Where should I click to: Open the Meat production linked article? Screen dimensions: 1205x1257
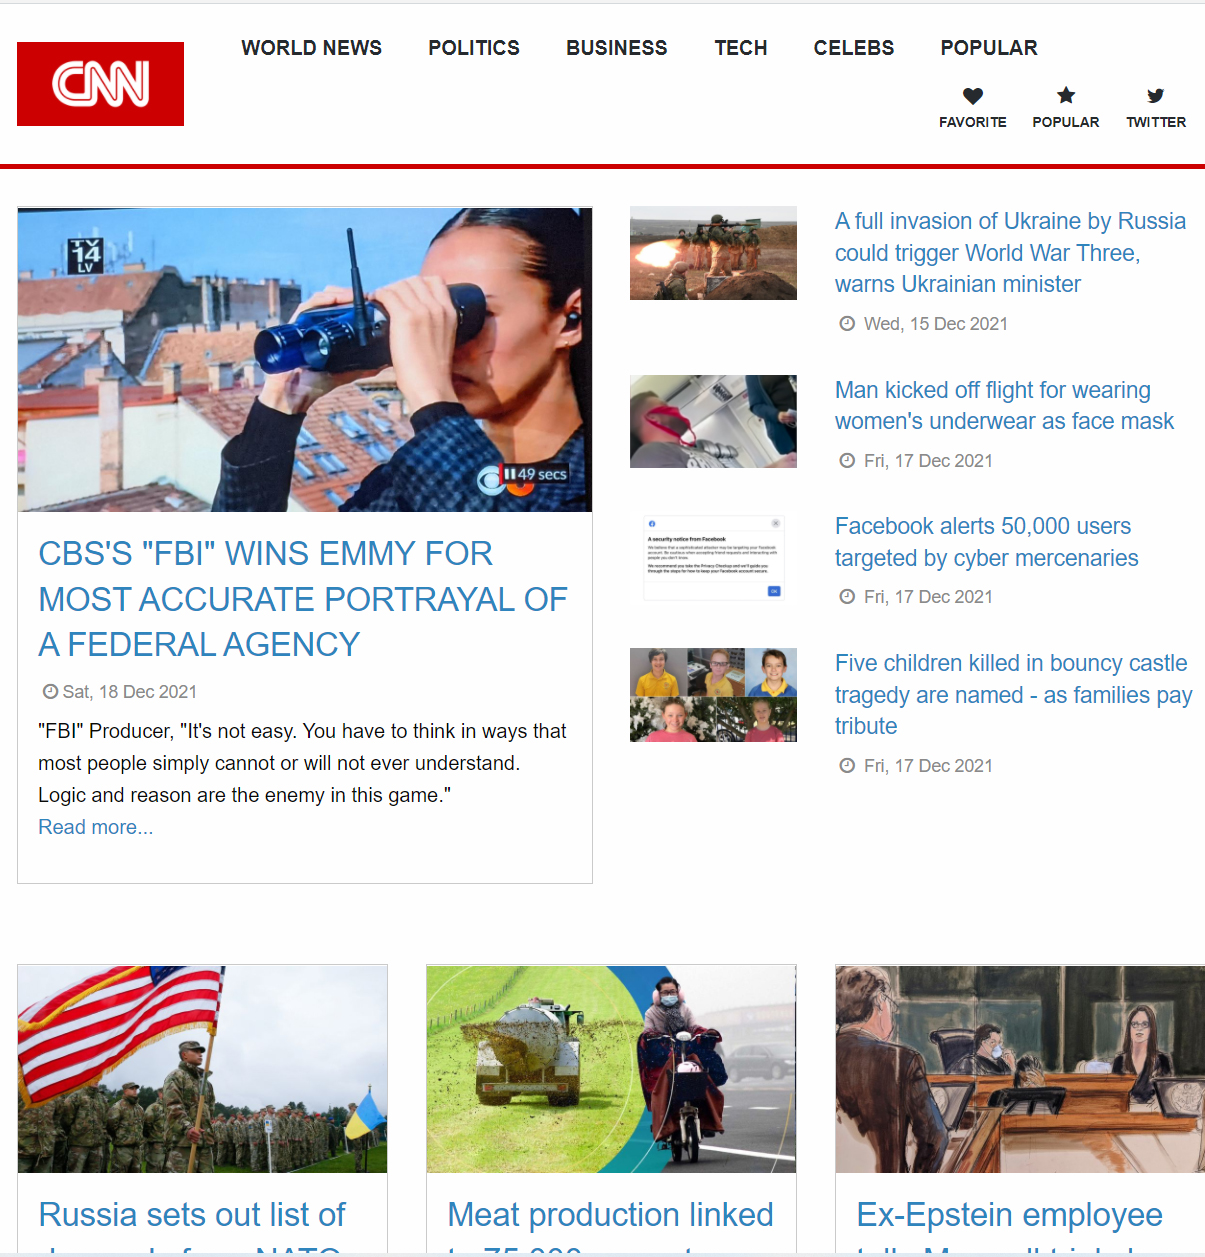[x=610, y=1227]
